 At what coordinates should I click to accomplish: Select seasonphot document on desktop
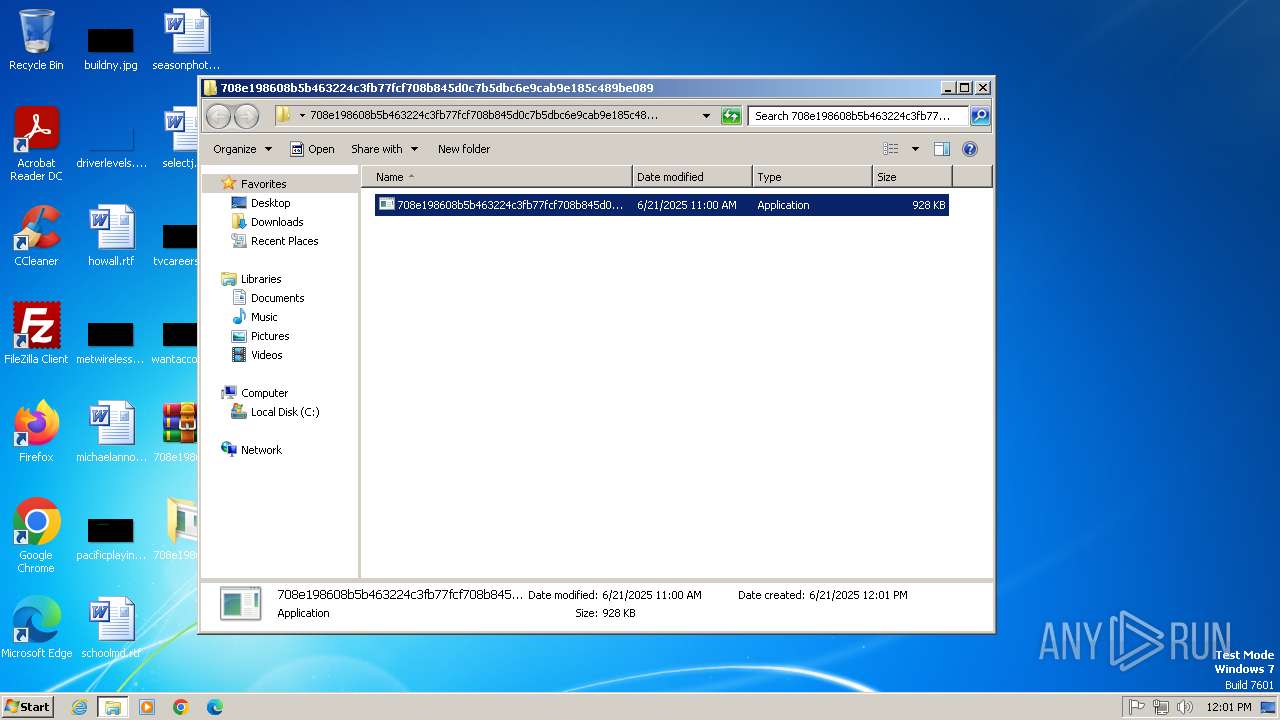[187, 40]
